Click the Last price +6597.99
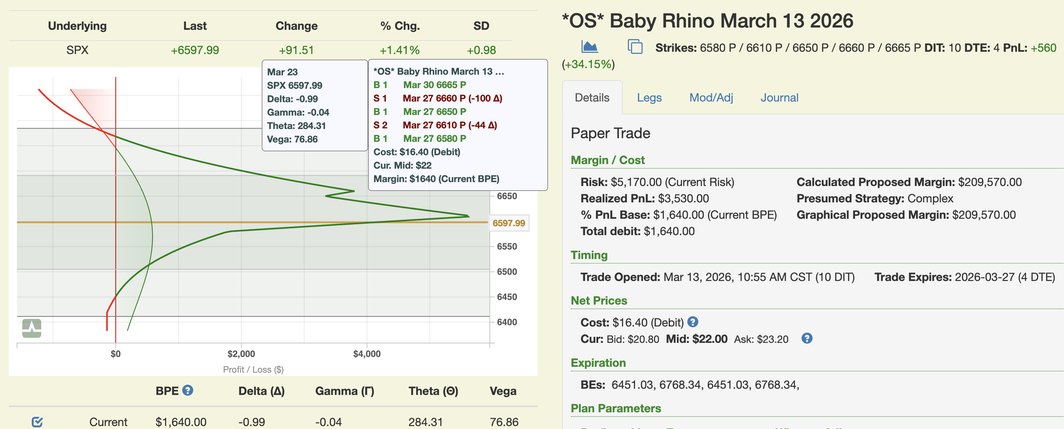Screen dimensions: 1064x429 pos(195,50)
